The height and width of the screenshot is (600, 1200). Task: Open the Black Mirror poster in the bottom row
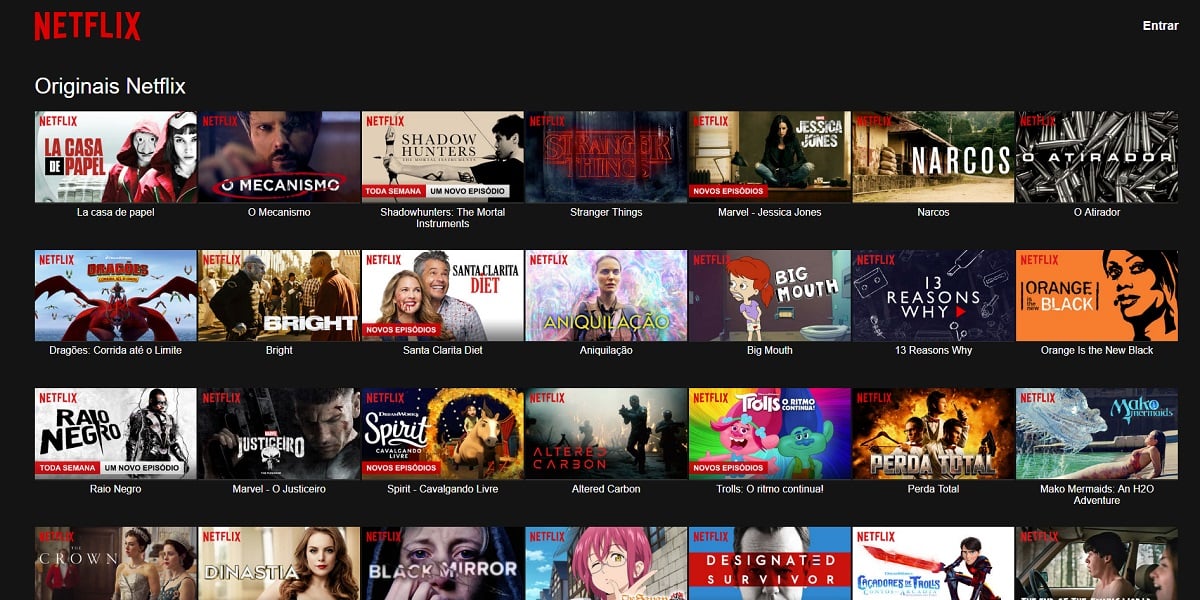pos(443,563)
